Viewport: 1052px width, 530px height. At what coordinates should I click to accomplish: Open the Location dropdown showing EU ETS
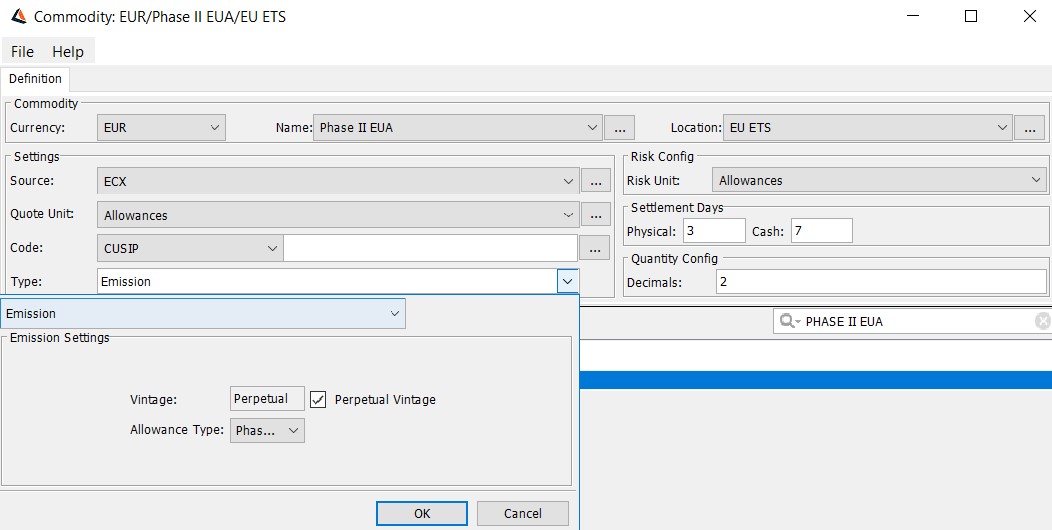pyautogui.click(x=867, y=127)
